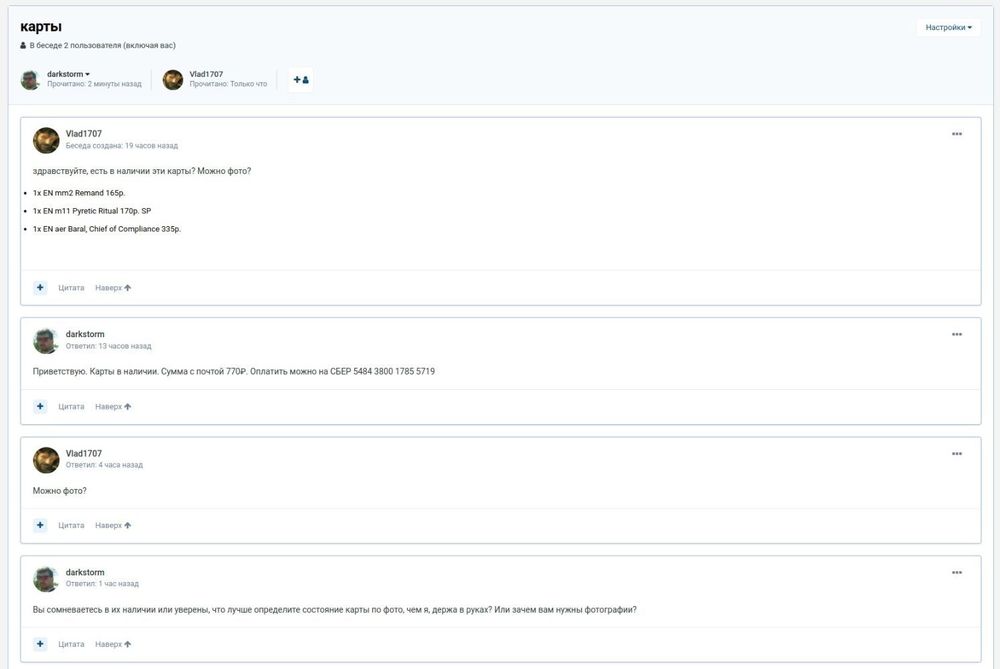Click darkstorm author name on last message
Screen dimensions: 1000x669
coord(85,572)
